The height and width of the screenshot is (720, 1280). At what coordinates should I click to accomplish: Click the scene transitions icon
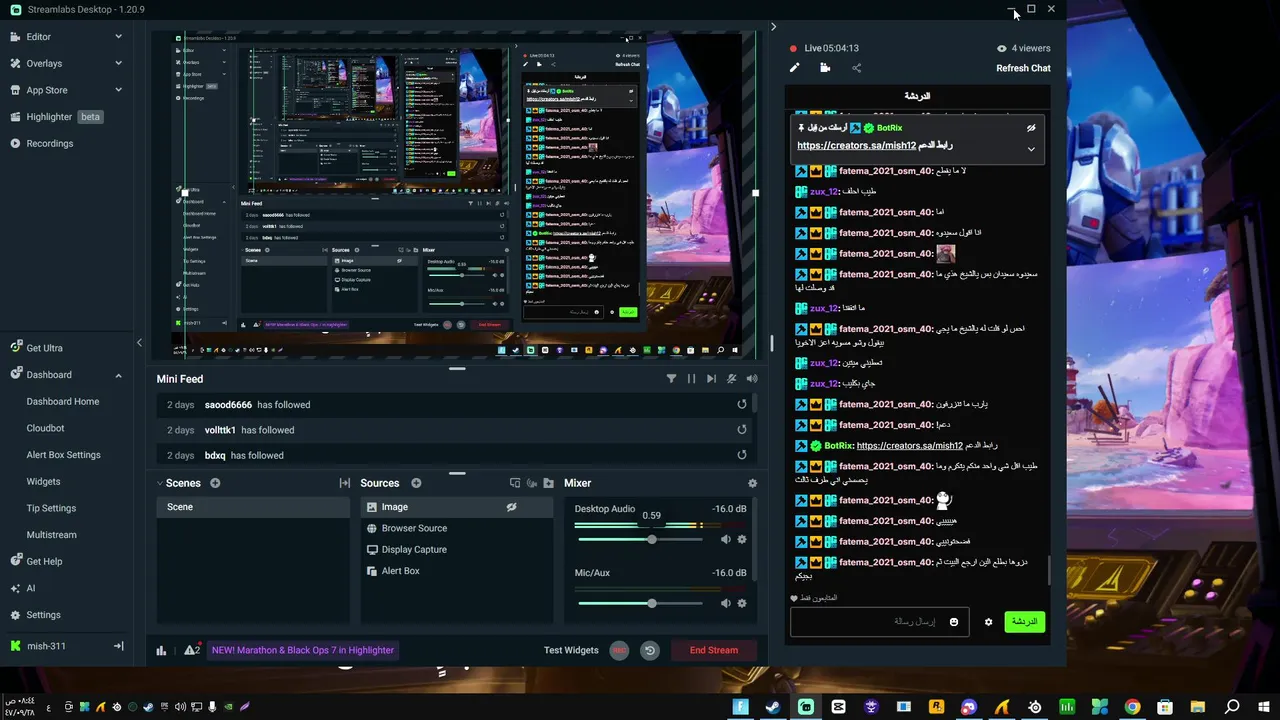coord(344,483)
